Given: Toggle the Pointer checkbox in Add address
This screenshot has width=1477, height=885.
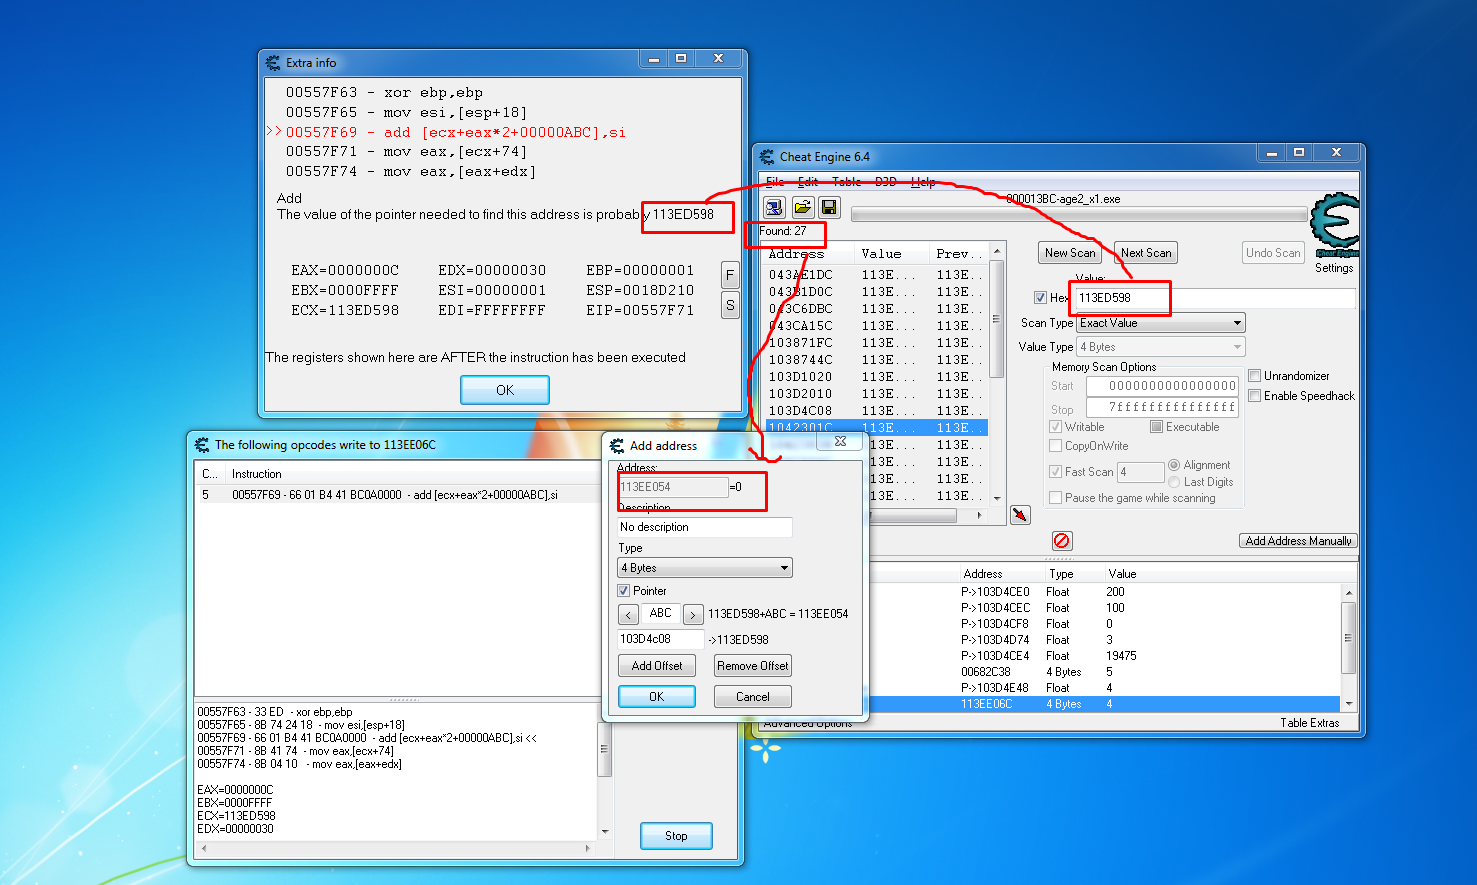Looking at the screenshot, I should pyautogui.click(x=624, y=591).
